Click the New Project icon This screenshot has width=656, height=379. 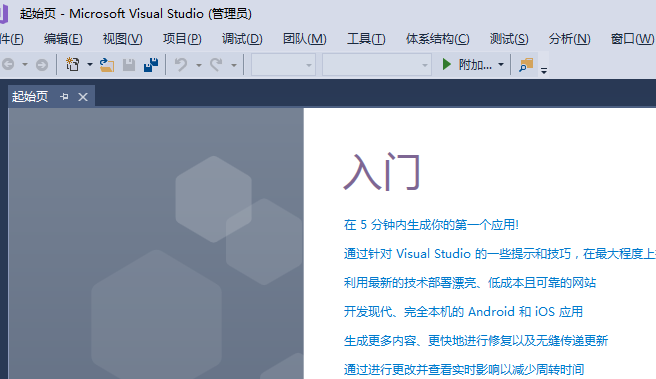click(x=72, y=64)
